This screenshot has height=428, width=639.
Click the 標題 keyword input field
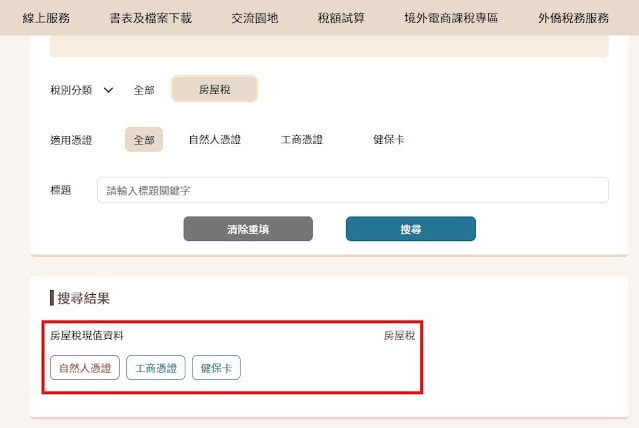point(353,190)
